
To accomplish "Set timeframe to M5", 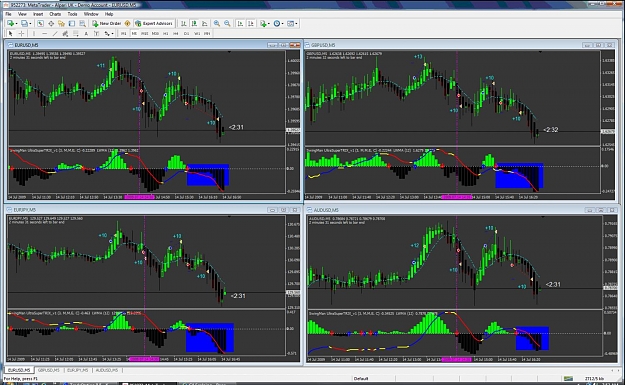I will [x=134, y=33].
